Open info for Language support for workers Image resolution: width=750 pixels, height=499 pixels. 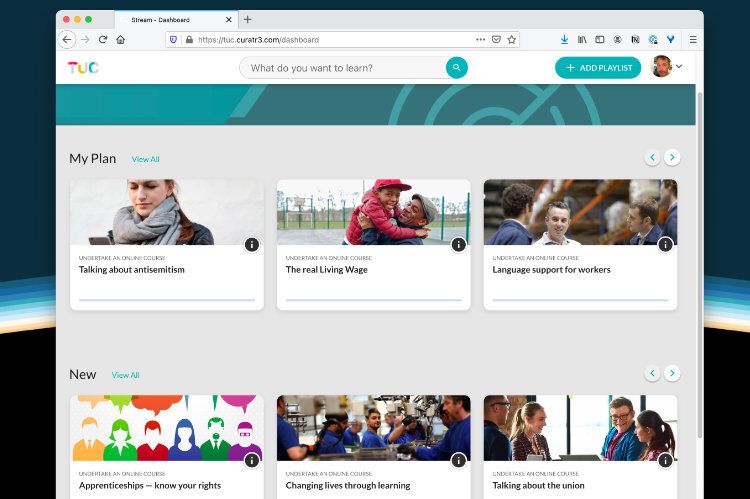coord(665,244)
